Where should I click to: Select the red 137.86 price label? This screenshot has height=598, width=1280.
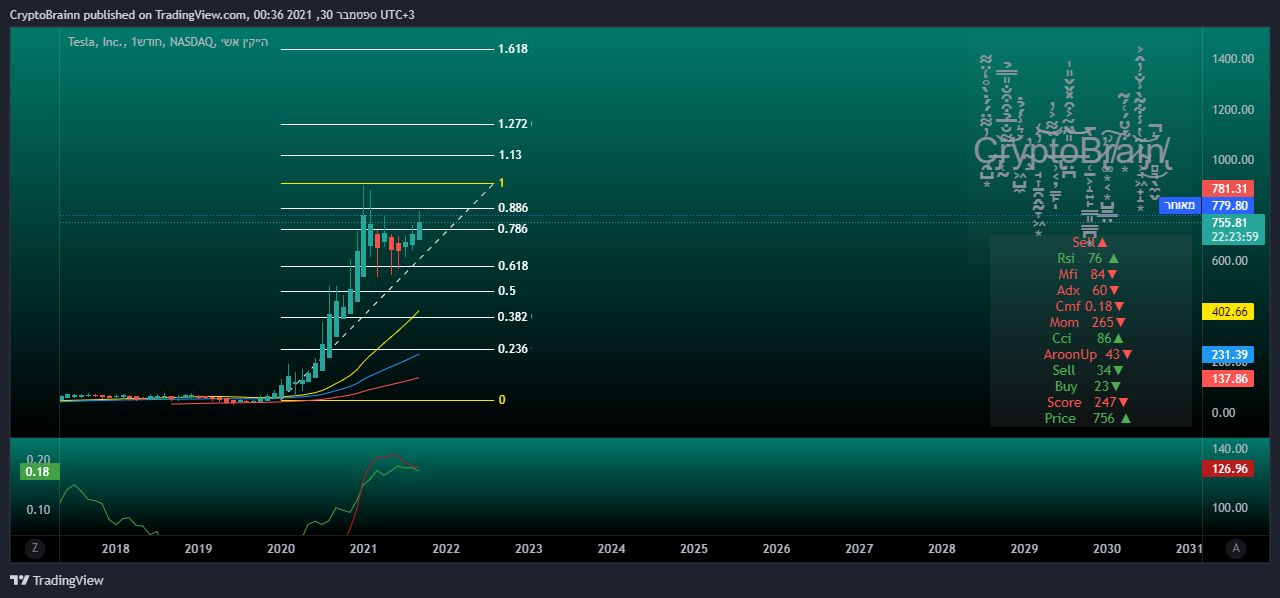(x=1227, y=378)
